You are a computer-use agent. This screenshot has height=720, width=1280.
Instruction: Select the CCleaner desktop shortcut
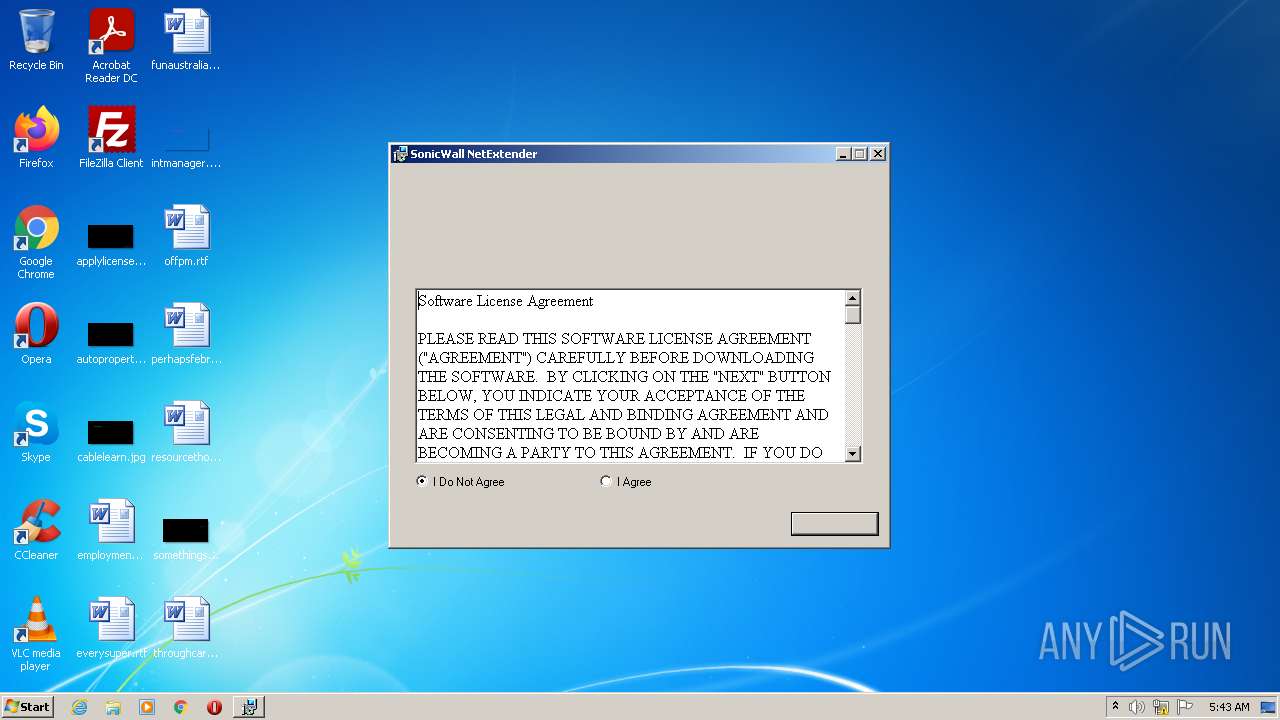click(x=36, y=530)
